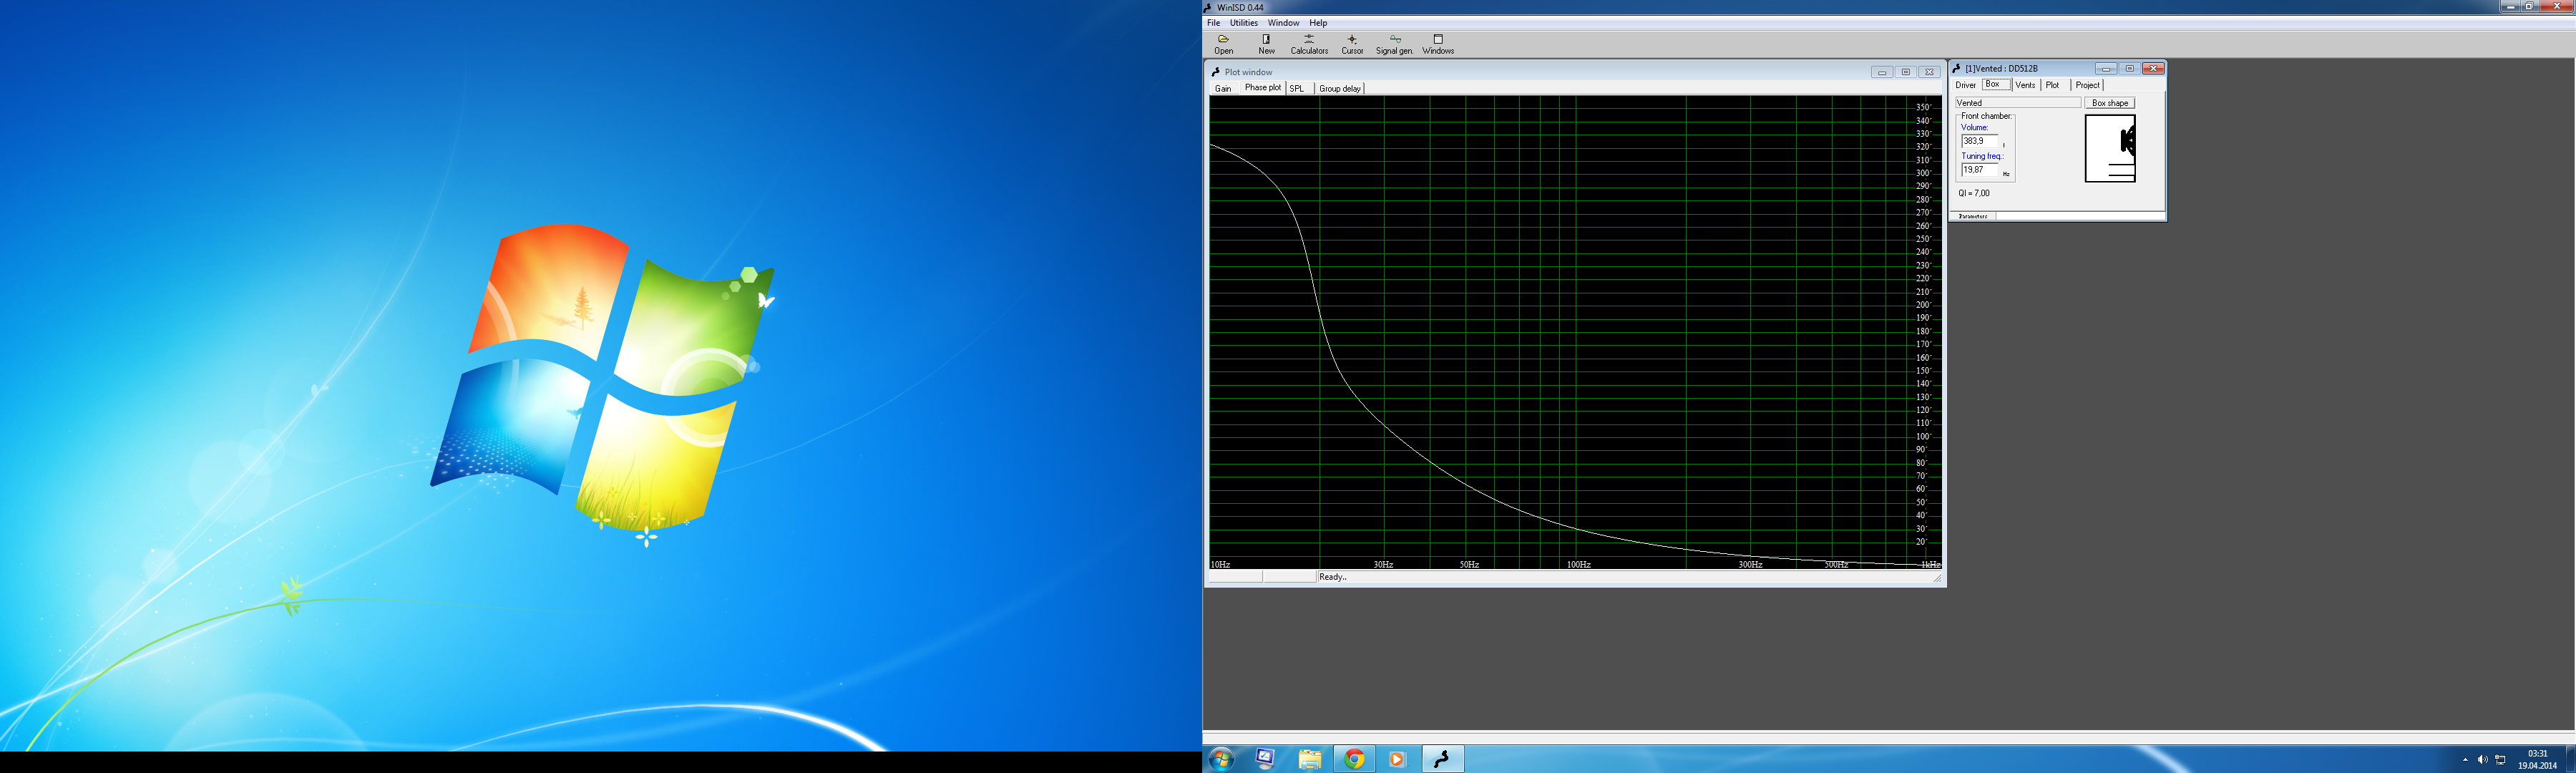Open Google Chrome from taskbar
This screenshot has width=2576, height=773.
coord(1354,759)
